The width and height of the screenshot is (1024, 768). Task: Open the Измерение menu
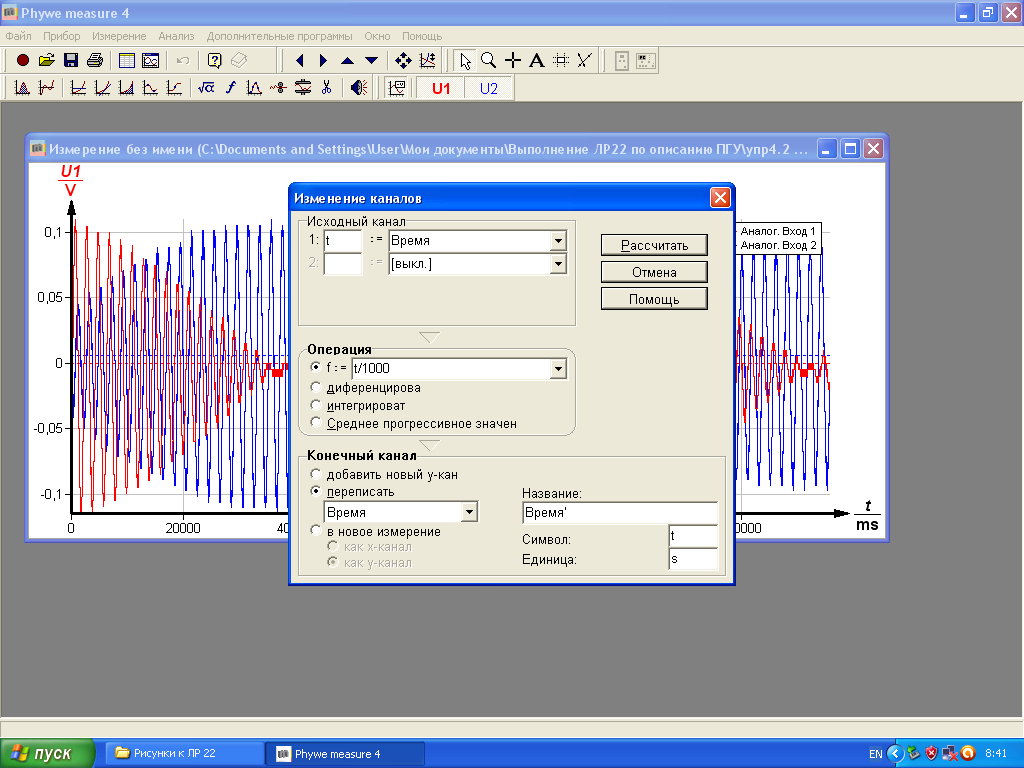point(119,37)
